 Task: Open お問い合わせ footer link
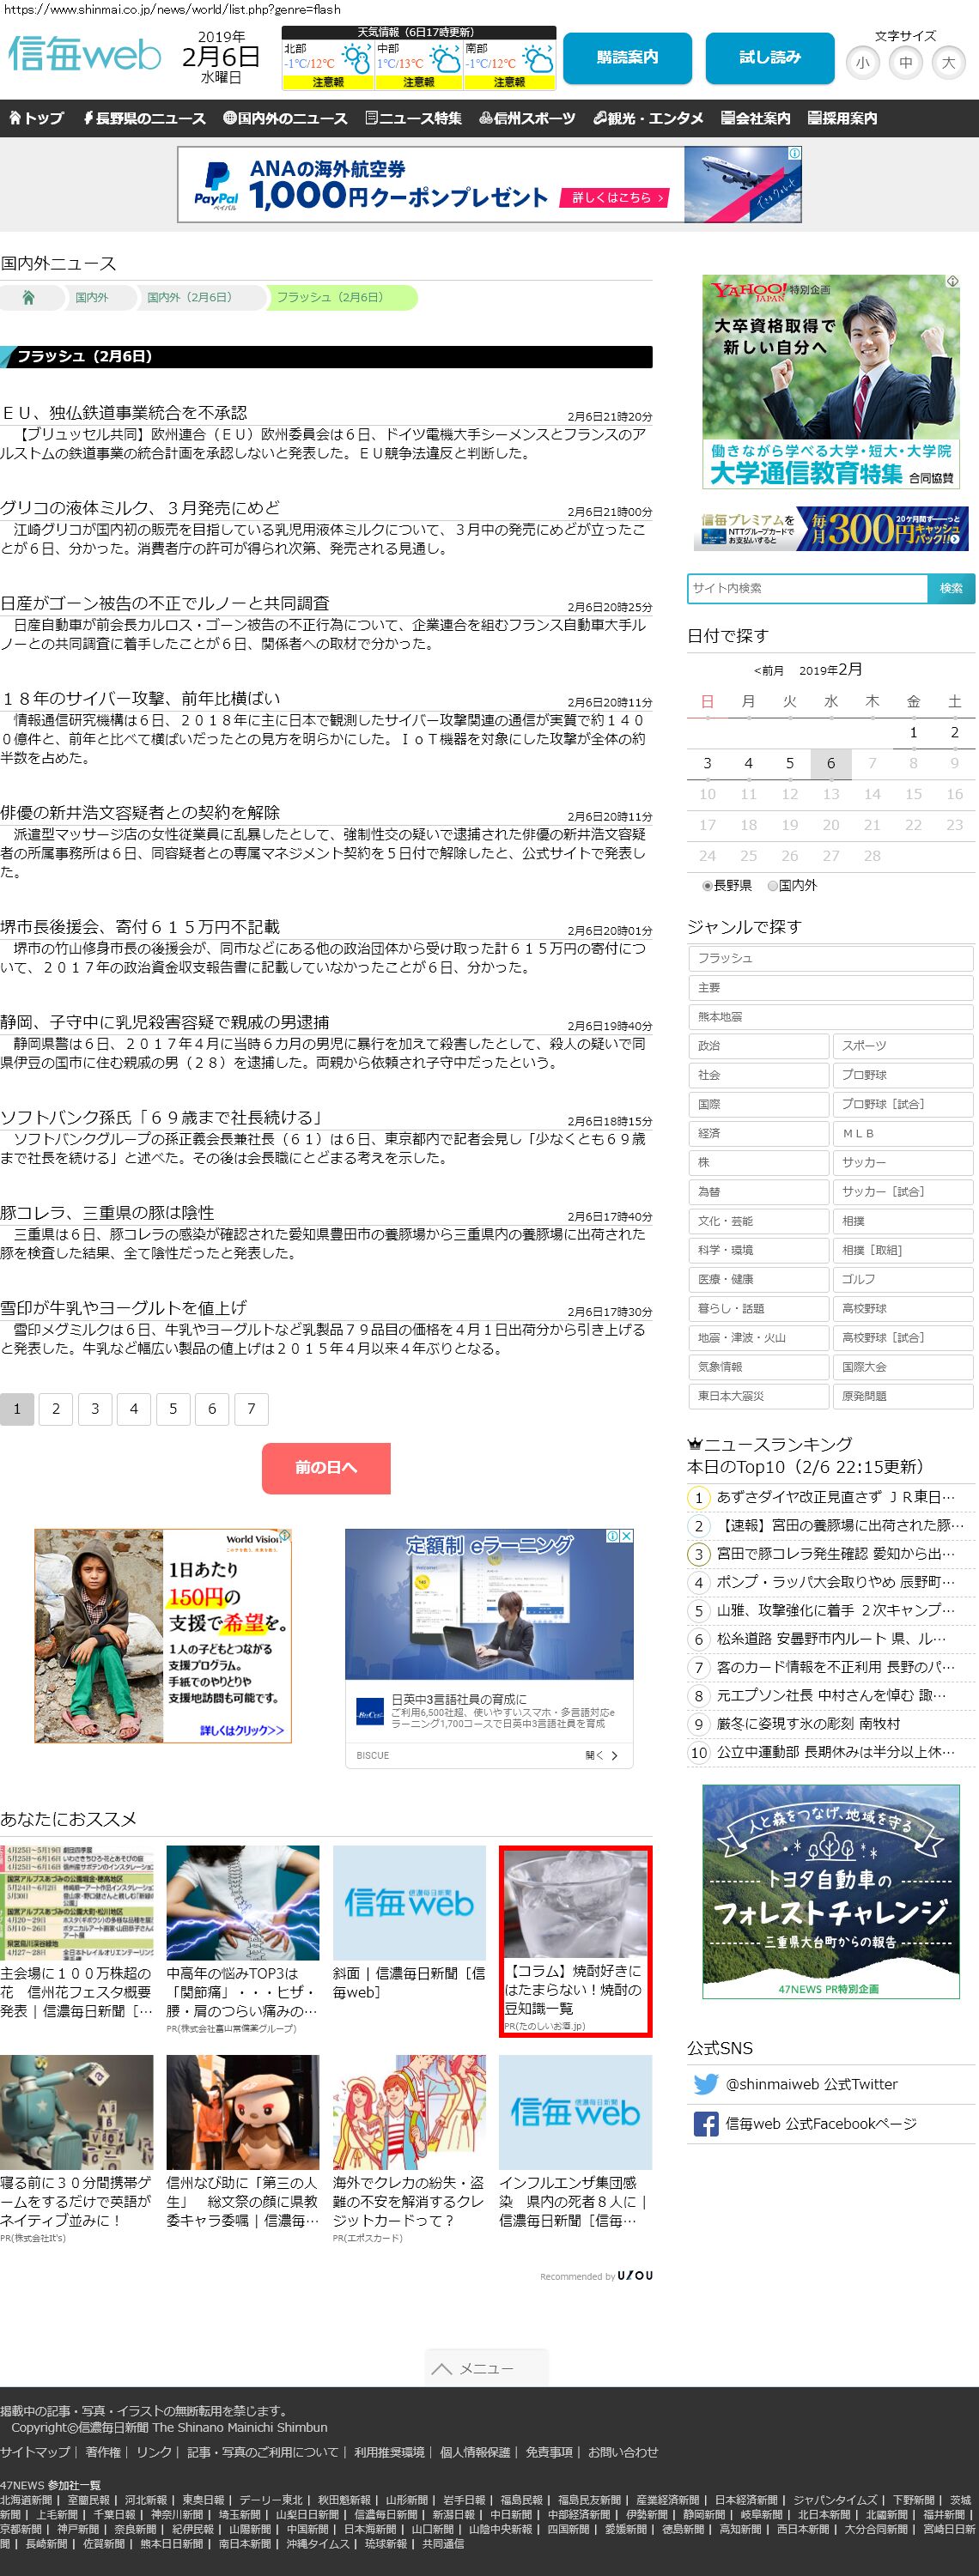coord(623,2452)
